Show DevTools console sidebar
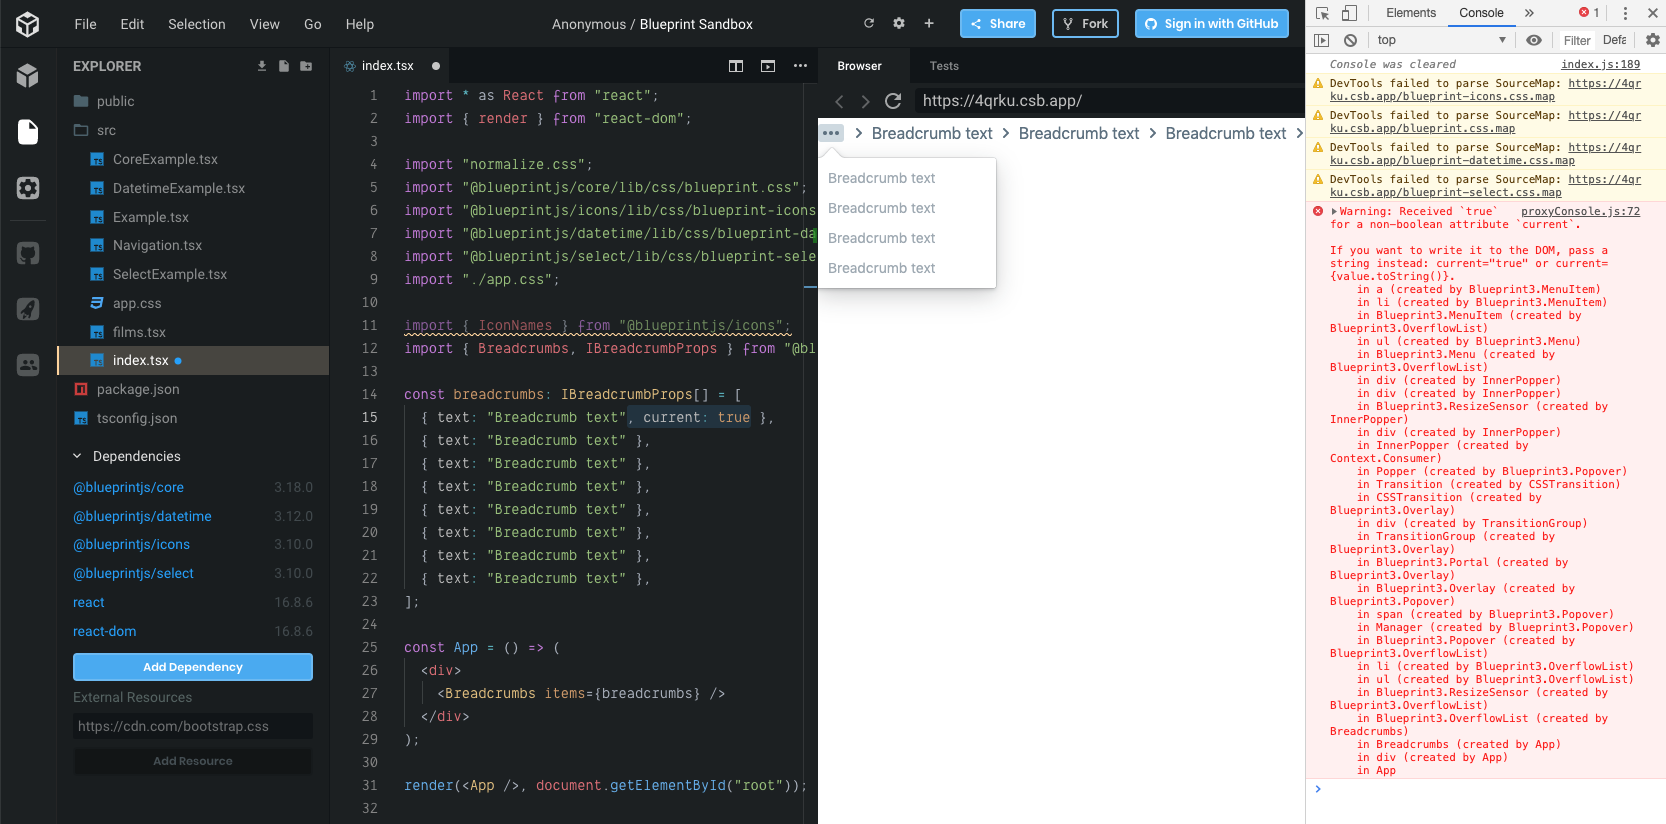 tap(1322, 40)
